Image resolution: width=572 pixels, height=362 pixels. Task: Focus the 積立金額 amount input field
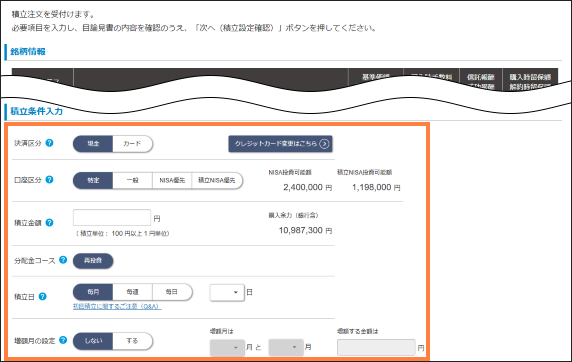(x=112, y=217)
